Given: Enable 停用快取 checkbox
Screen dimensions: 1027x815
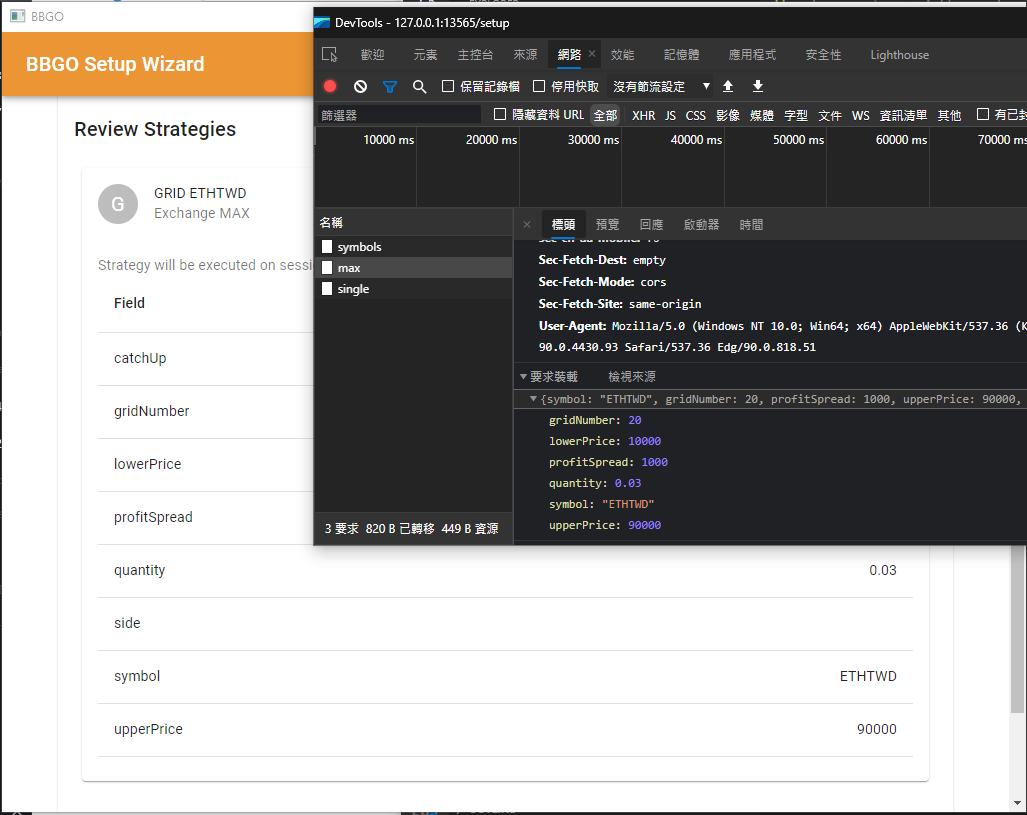Looking at the screenshot, I should click(539, 86).
